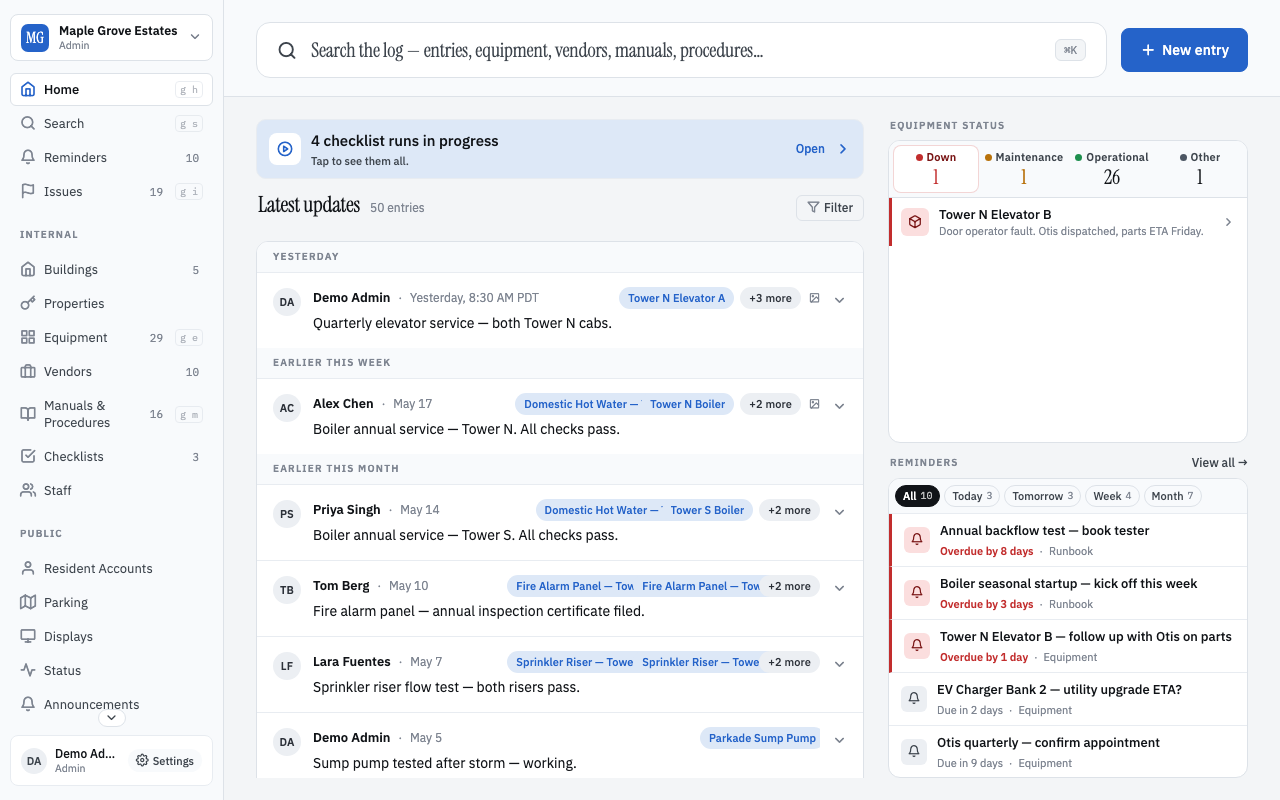Viewport: 1280px width, 800px height.
Task: Click the Issues flag icon
Action: click(x=28, y=191)
